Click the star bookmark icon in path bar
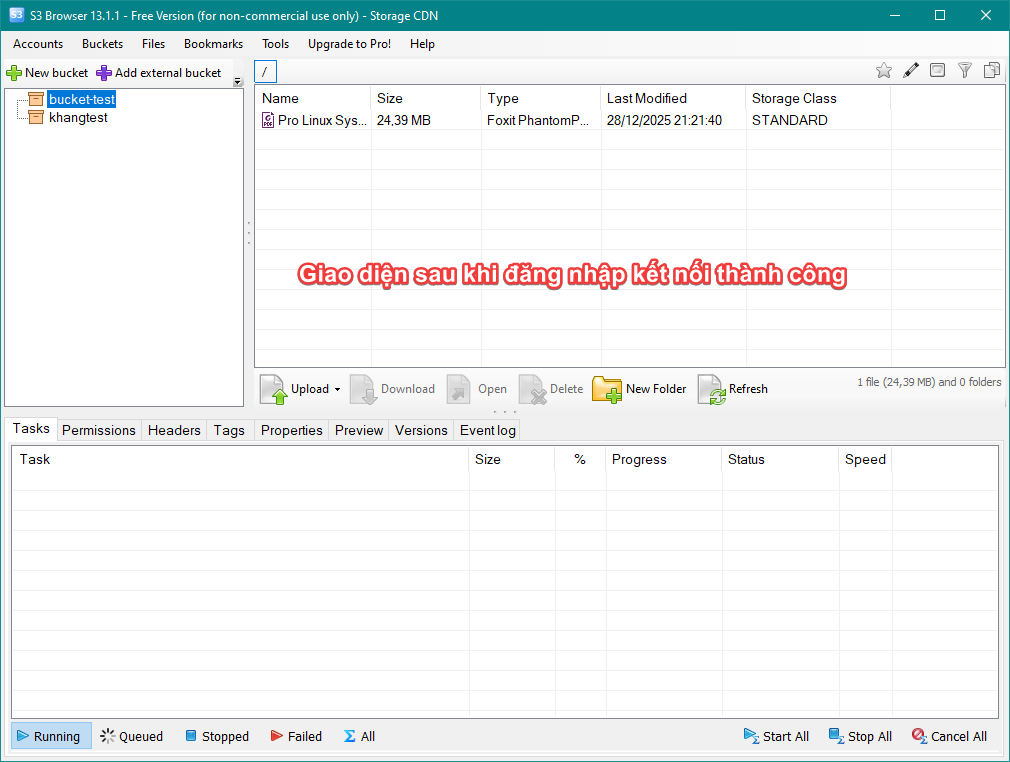The image size is (1010, 762). [884, 70]
